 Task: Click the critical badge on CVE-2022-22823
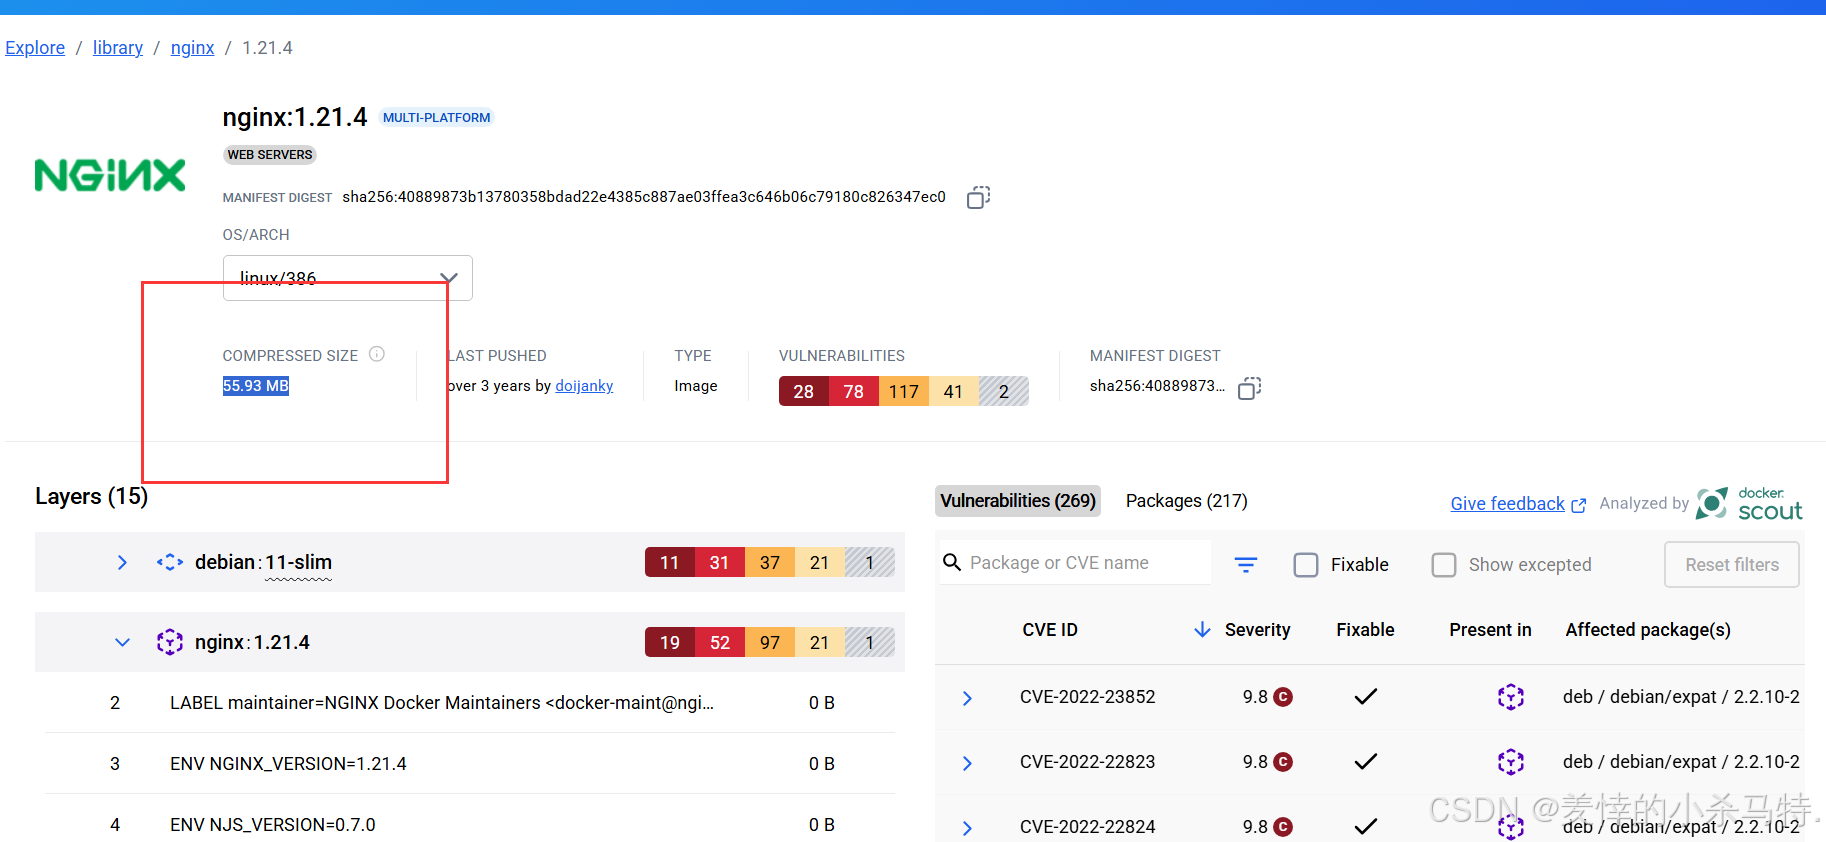1283,762
